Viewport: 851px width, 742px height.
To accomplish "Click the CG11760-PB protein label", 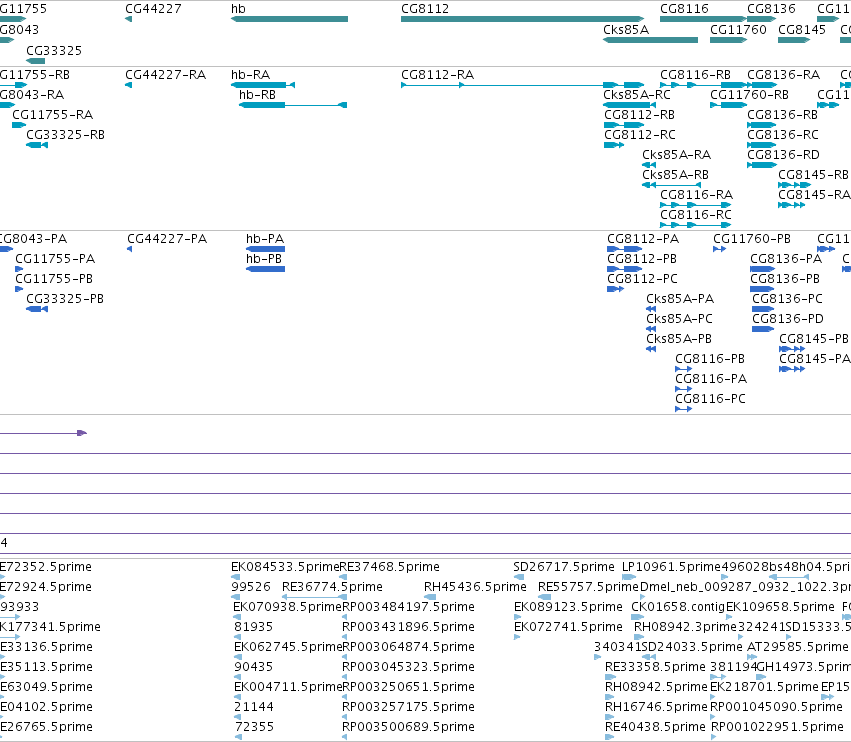I will click(752, 239).
